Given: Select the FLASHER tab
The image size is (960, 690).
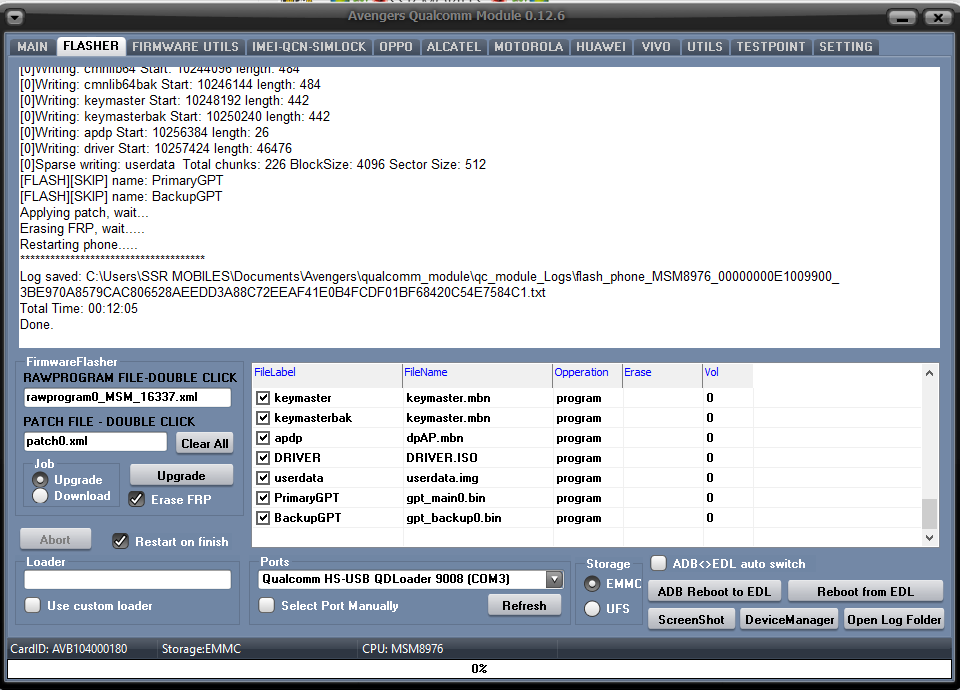Looking at the screenshot, I should (91, 46).
